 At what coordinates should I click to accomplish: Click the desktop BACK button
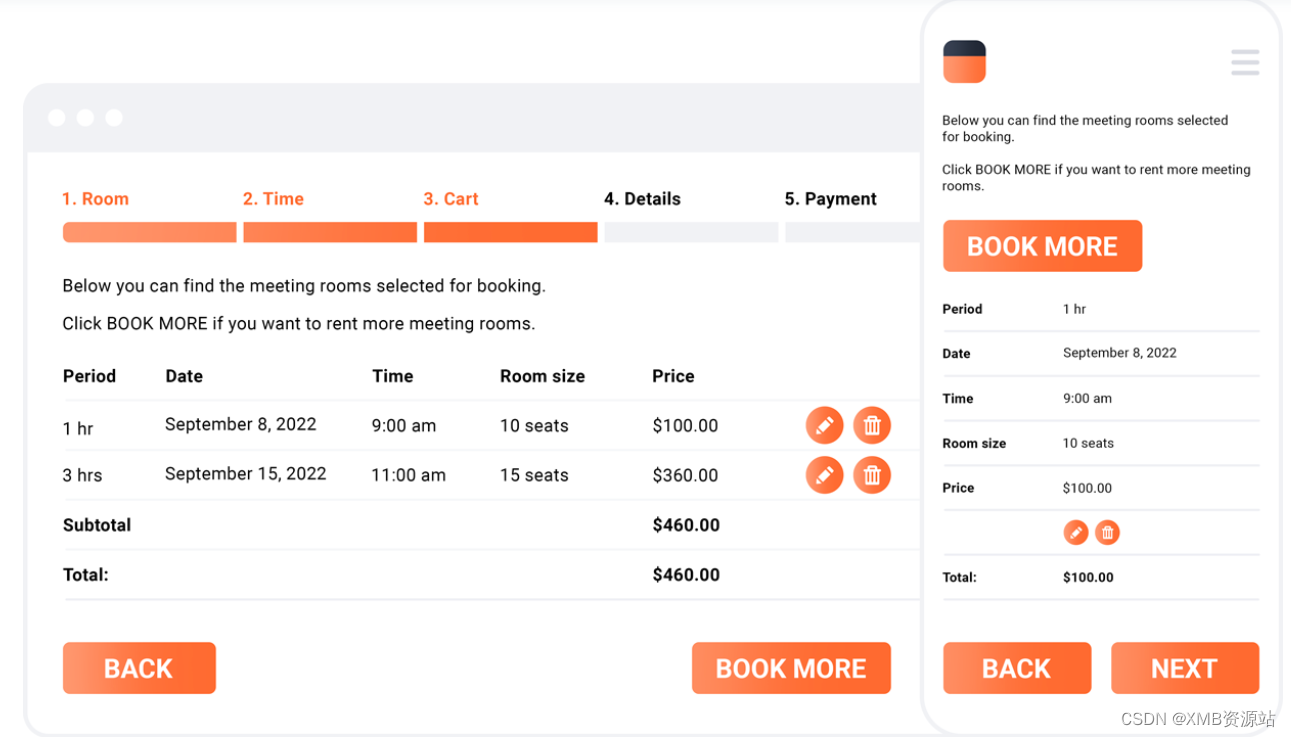click(139, 668)
